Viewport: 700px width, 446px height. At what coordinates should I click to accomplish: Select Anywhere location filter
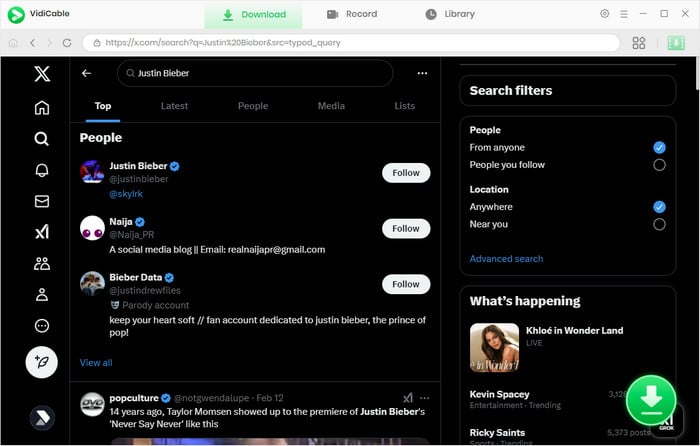(659, 207)
